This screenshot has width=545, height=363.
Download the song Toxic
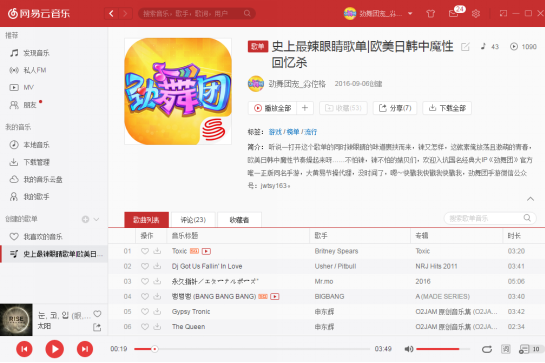[x=157, y=251]
